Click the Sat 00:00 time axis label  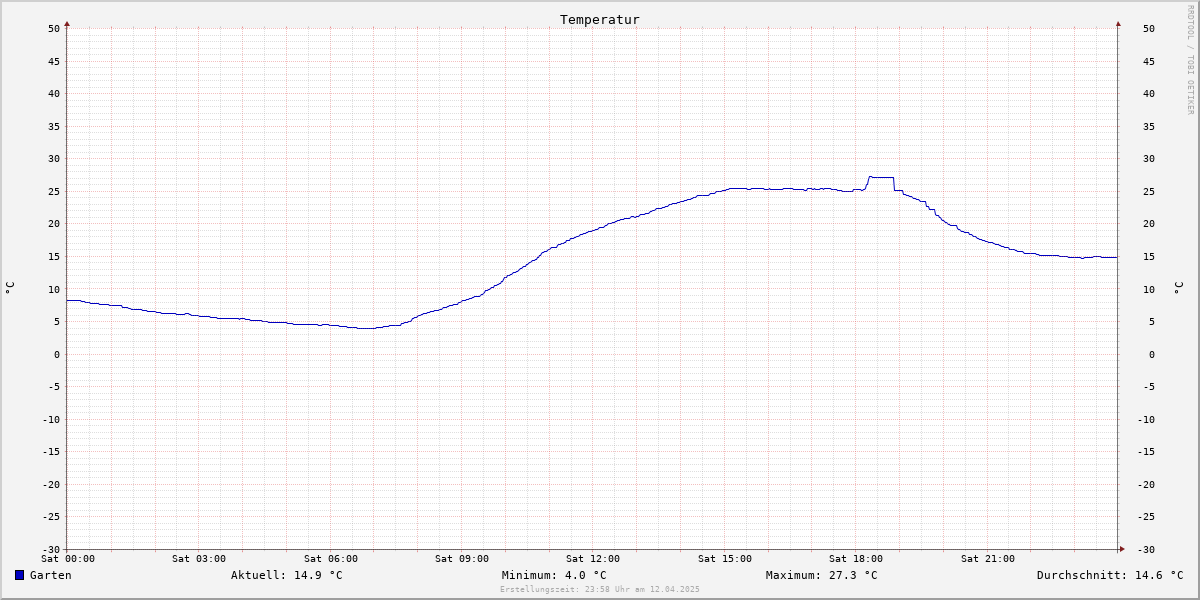tap(68, 559)
